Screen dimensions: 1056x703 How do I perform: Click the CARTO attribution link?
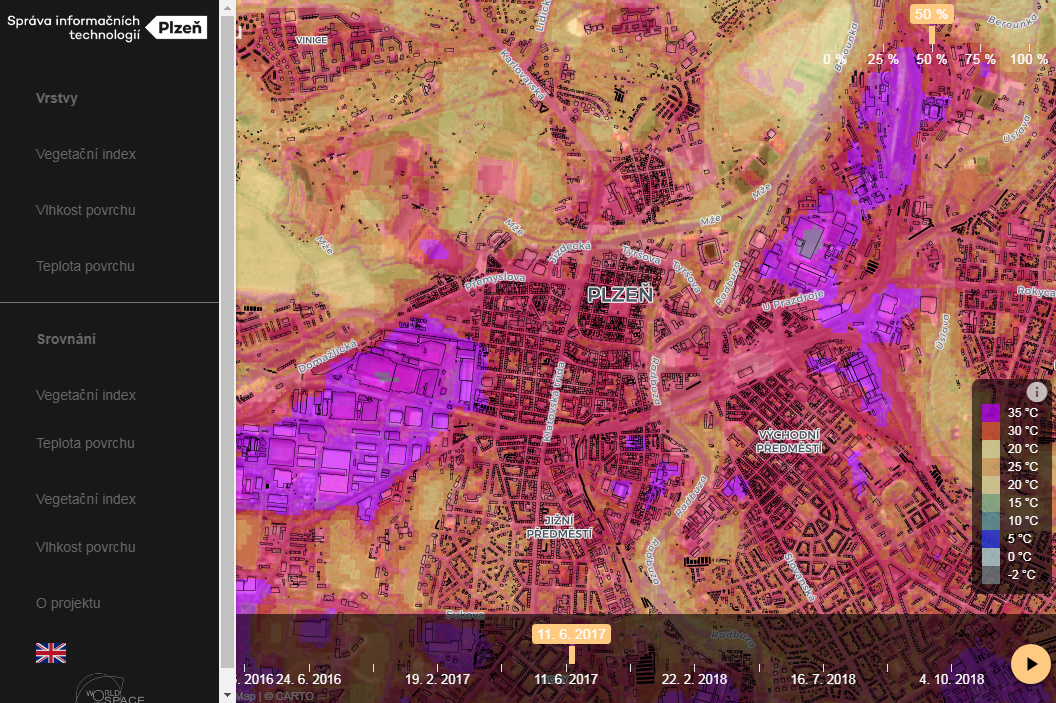tap(295, 696)
